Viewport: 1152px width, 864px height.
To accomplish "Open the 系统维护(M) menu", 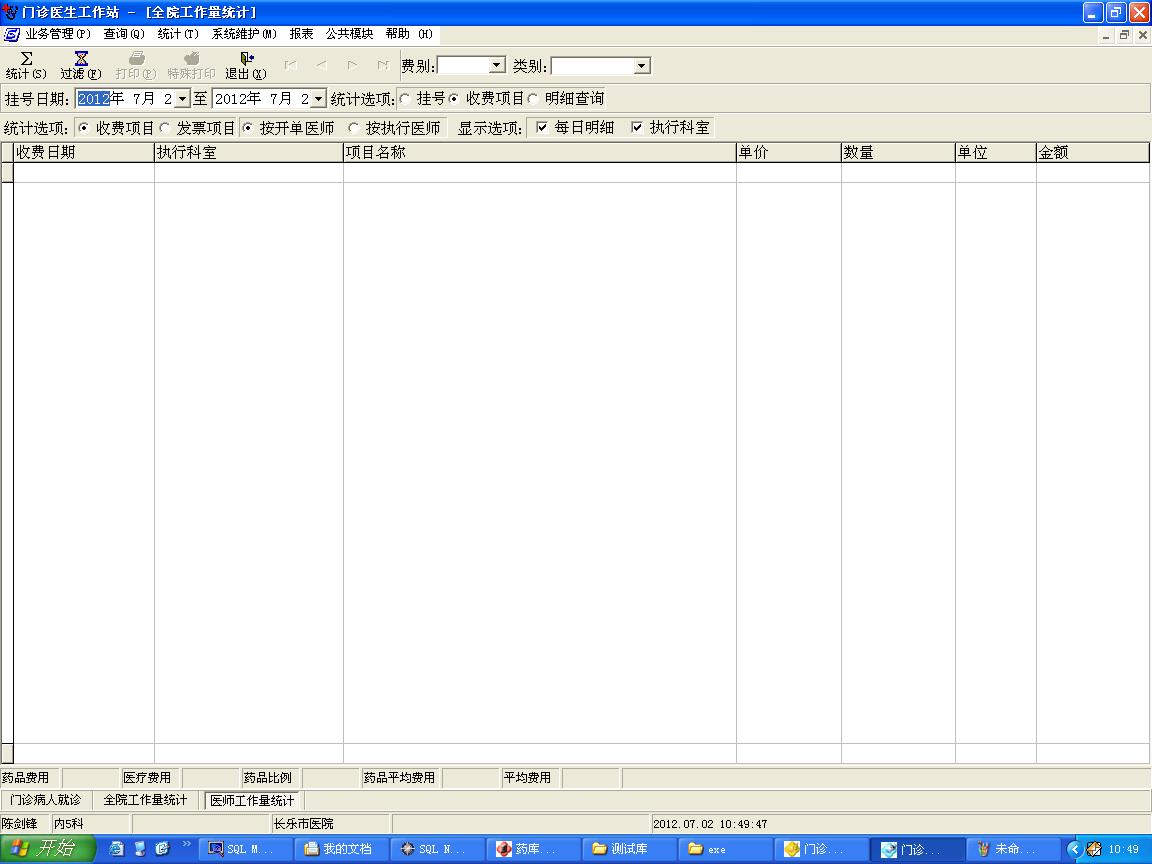I will point(244,34).
